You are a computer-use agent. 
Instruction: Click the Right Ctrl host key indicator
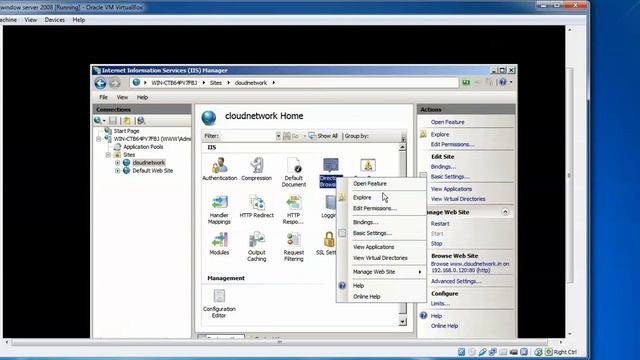click(x=565, y=352)
